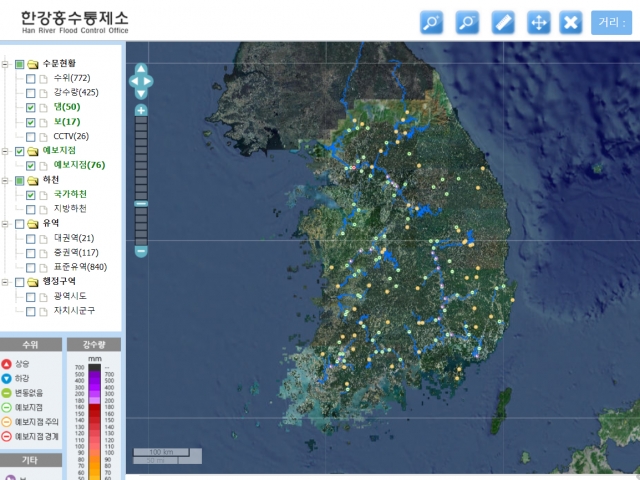Viewport: 640px width, 480px height.
Task: Click the 유역 folder icon
Action: coord(33,224)
